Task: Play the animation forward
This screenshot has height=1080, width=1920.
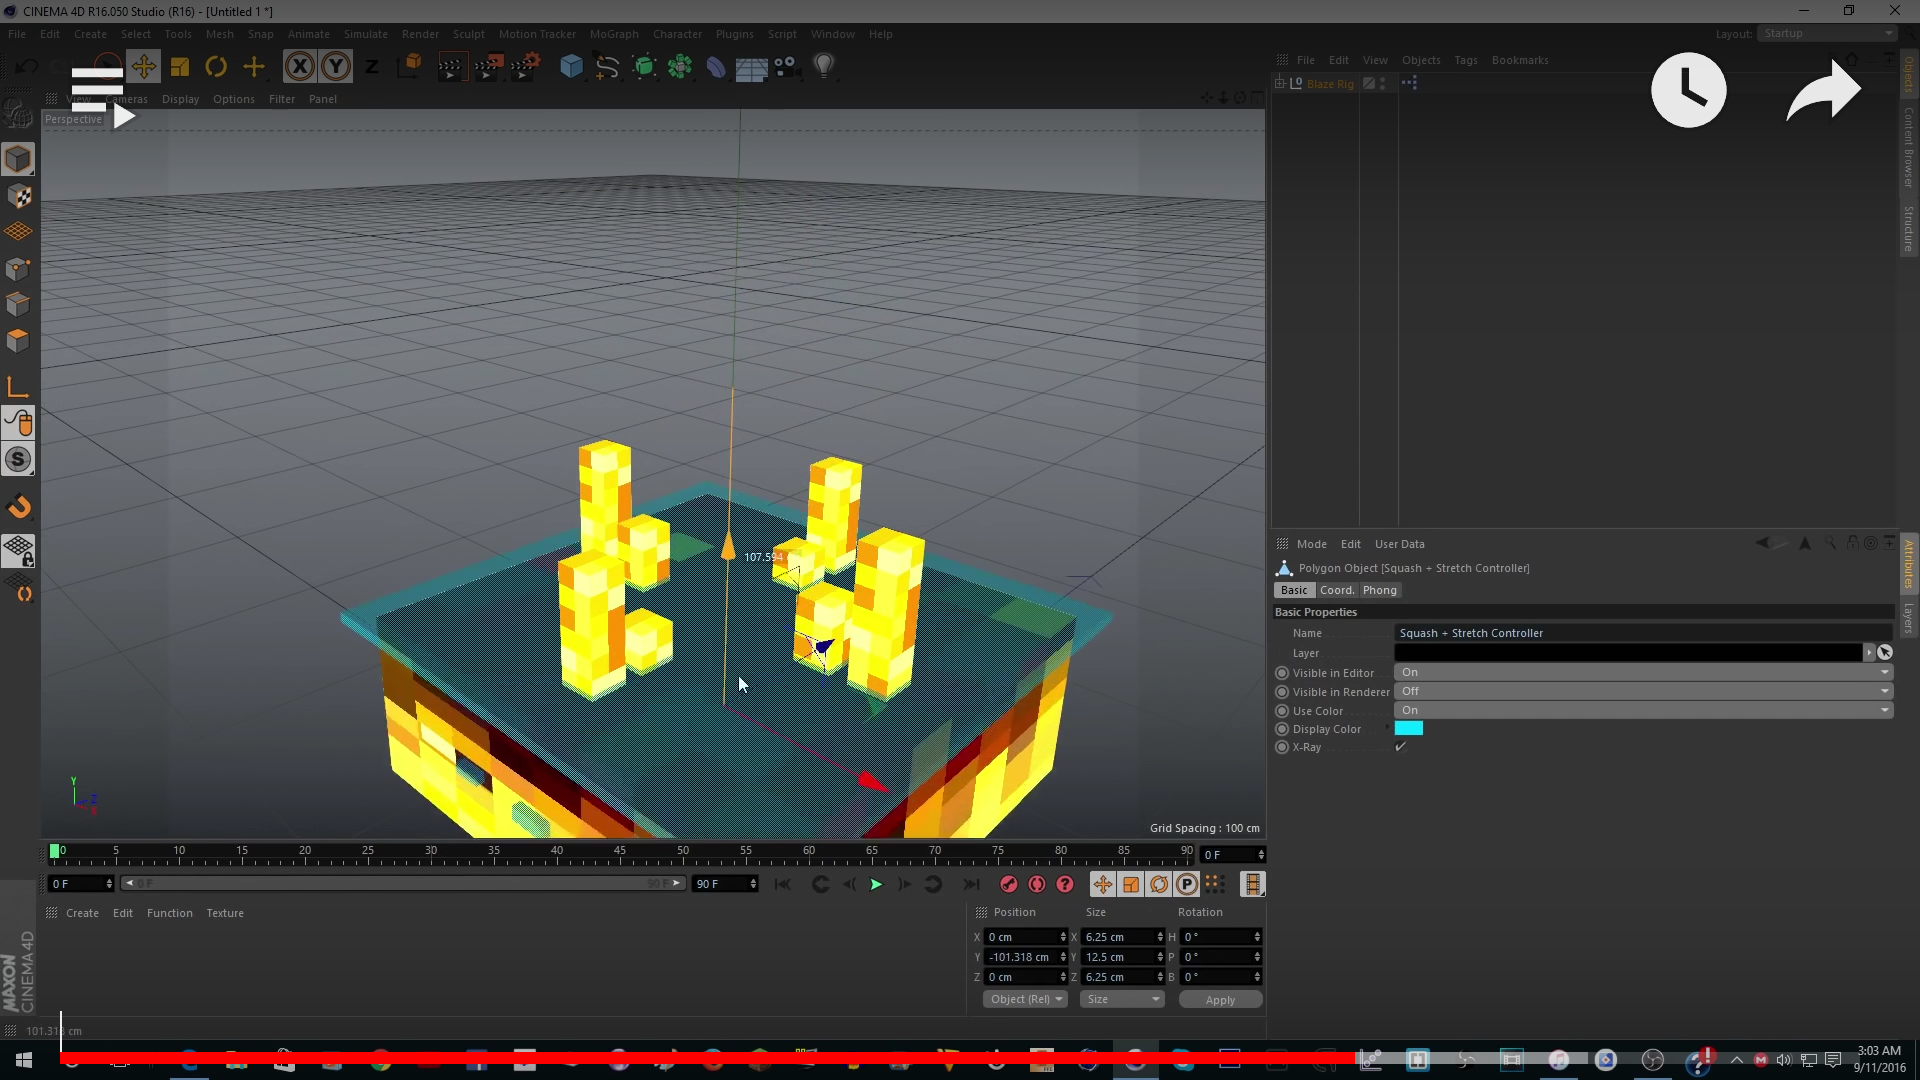Action: 876,884
